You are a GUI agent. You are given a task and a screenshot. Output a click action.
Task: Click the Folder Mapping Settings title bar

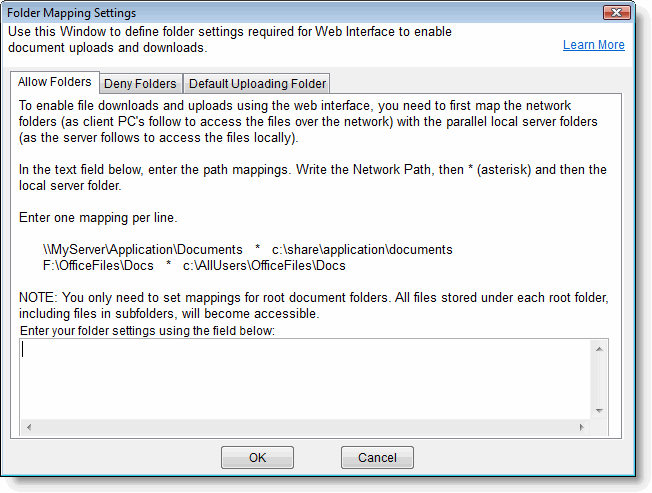(300, 12)
